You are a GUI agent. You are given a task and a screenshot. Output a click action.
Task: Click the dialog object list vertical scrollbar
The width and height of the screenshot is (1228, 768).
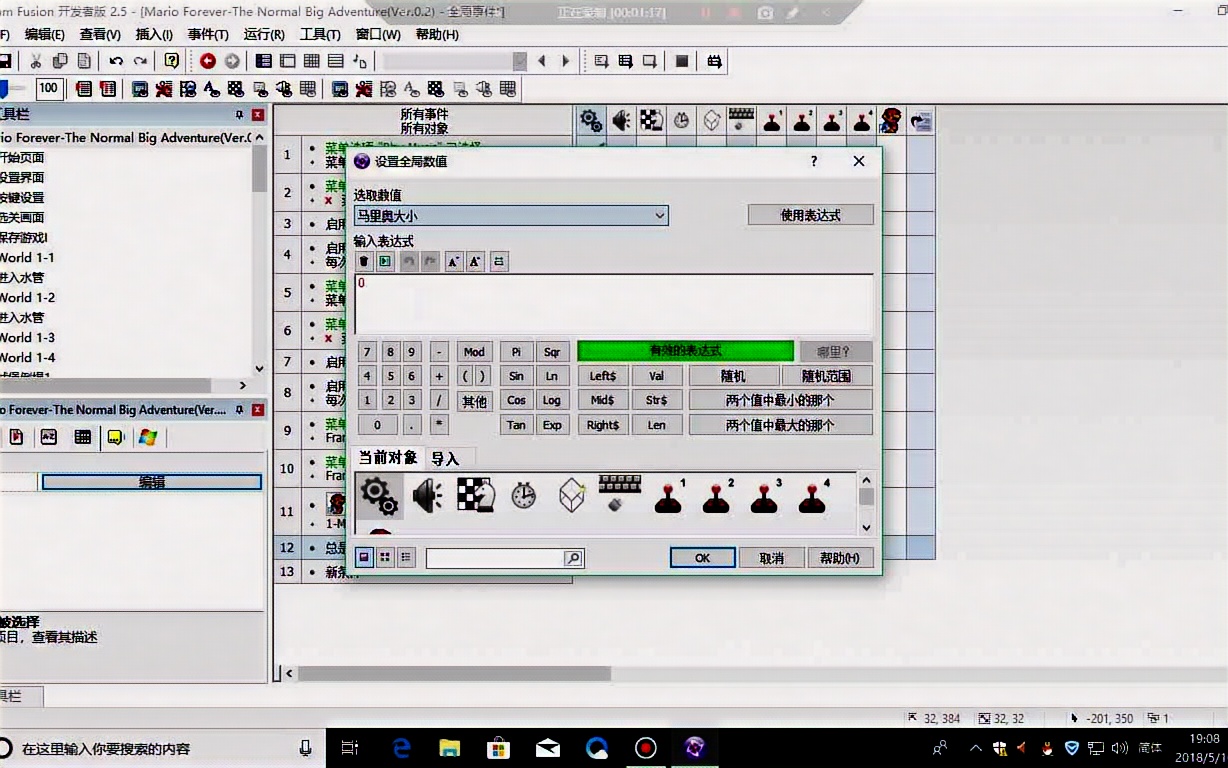[866, 505]
